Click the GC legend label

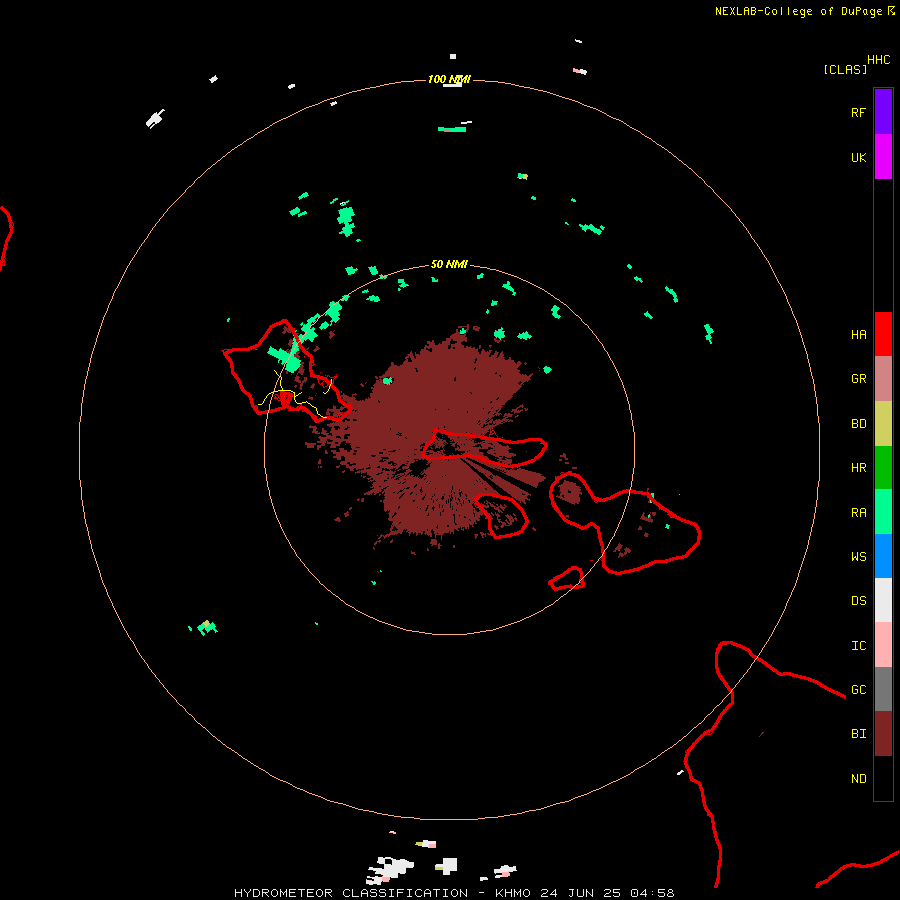coord(859,689)
